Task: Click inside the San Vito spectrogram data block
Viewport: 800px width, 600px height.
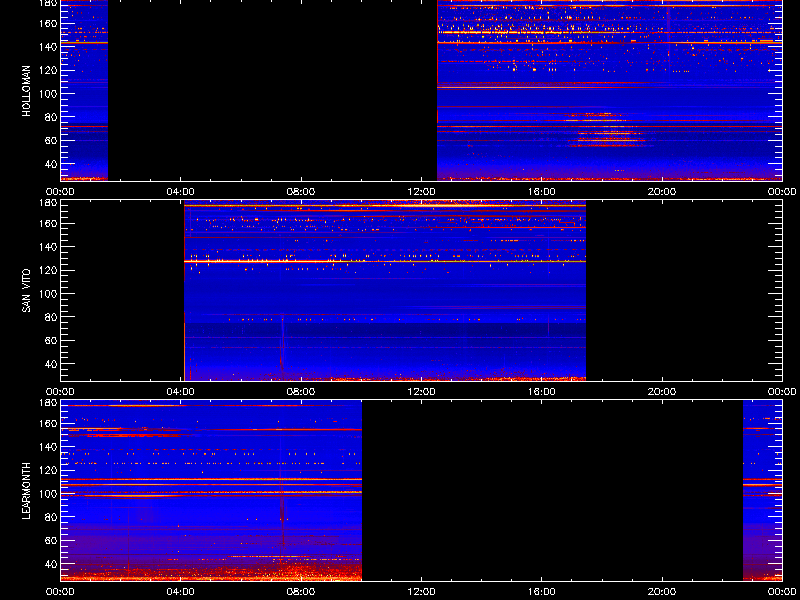Action: pyautogui.click(x=385, y=291)
